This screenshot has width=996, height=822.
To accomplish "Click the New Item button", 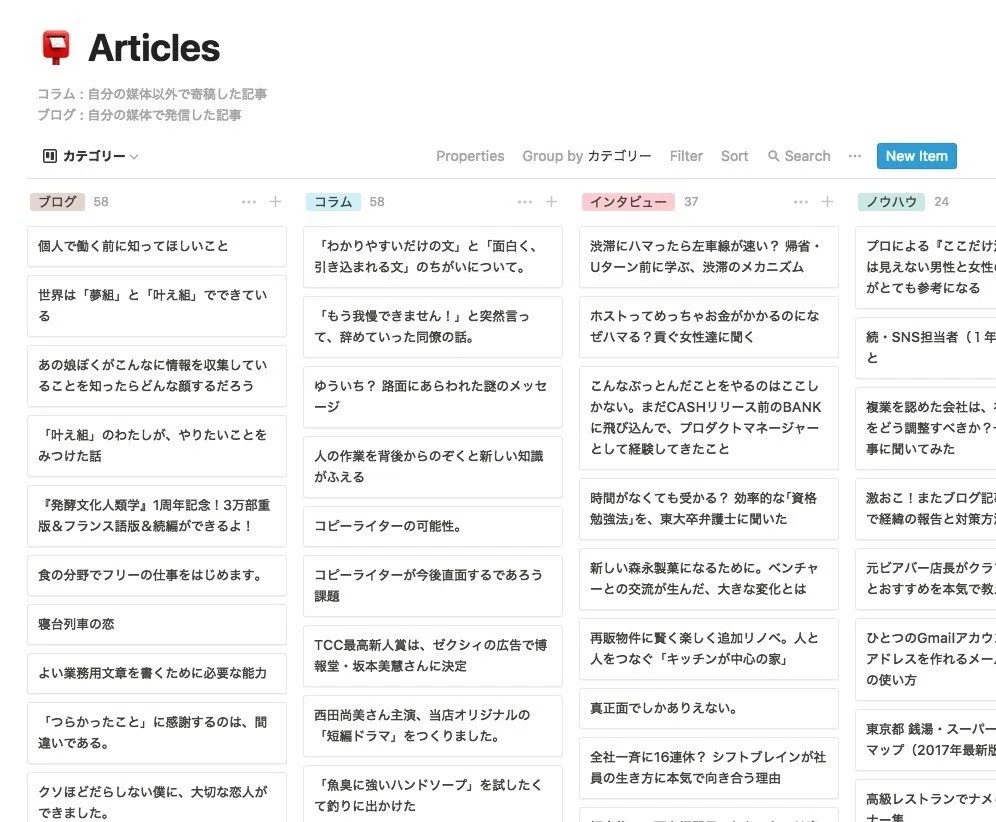I will 917,156.
